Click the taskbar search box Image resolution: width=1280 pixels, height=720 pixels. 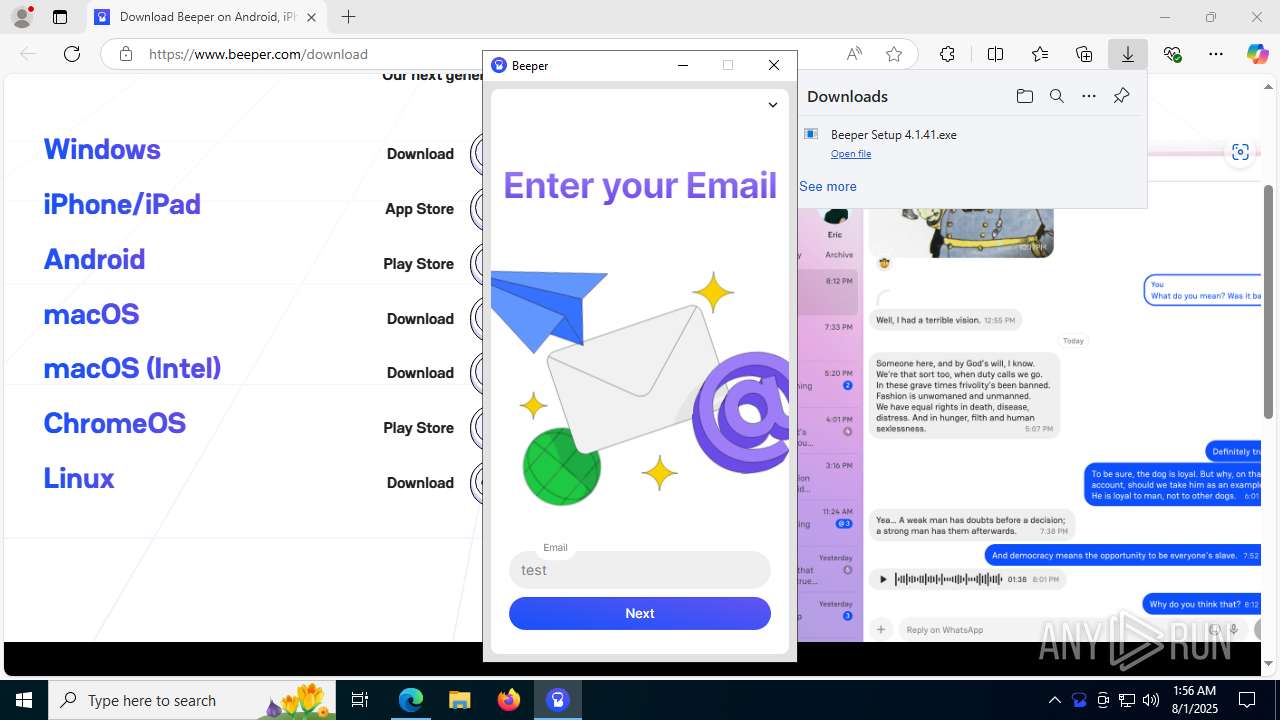(x=192, y=700)
